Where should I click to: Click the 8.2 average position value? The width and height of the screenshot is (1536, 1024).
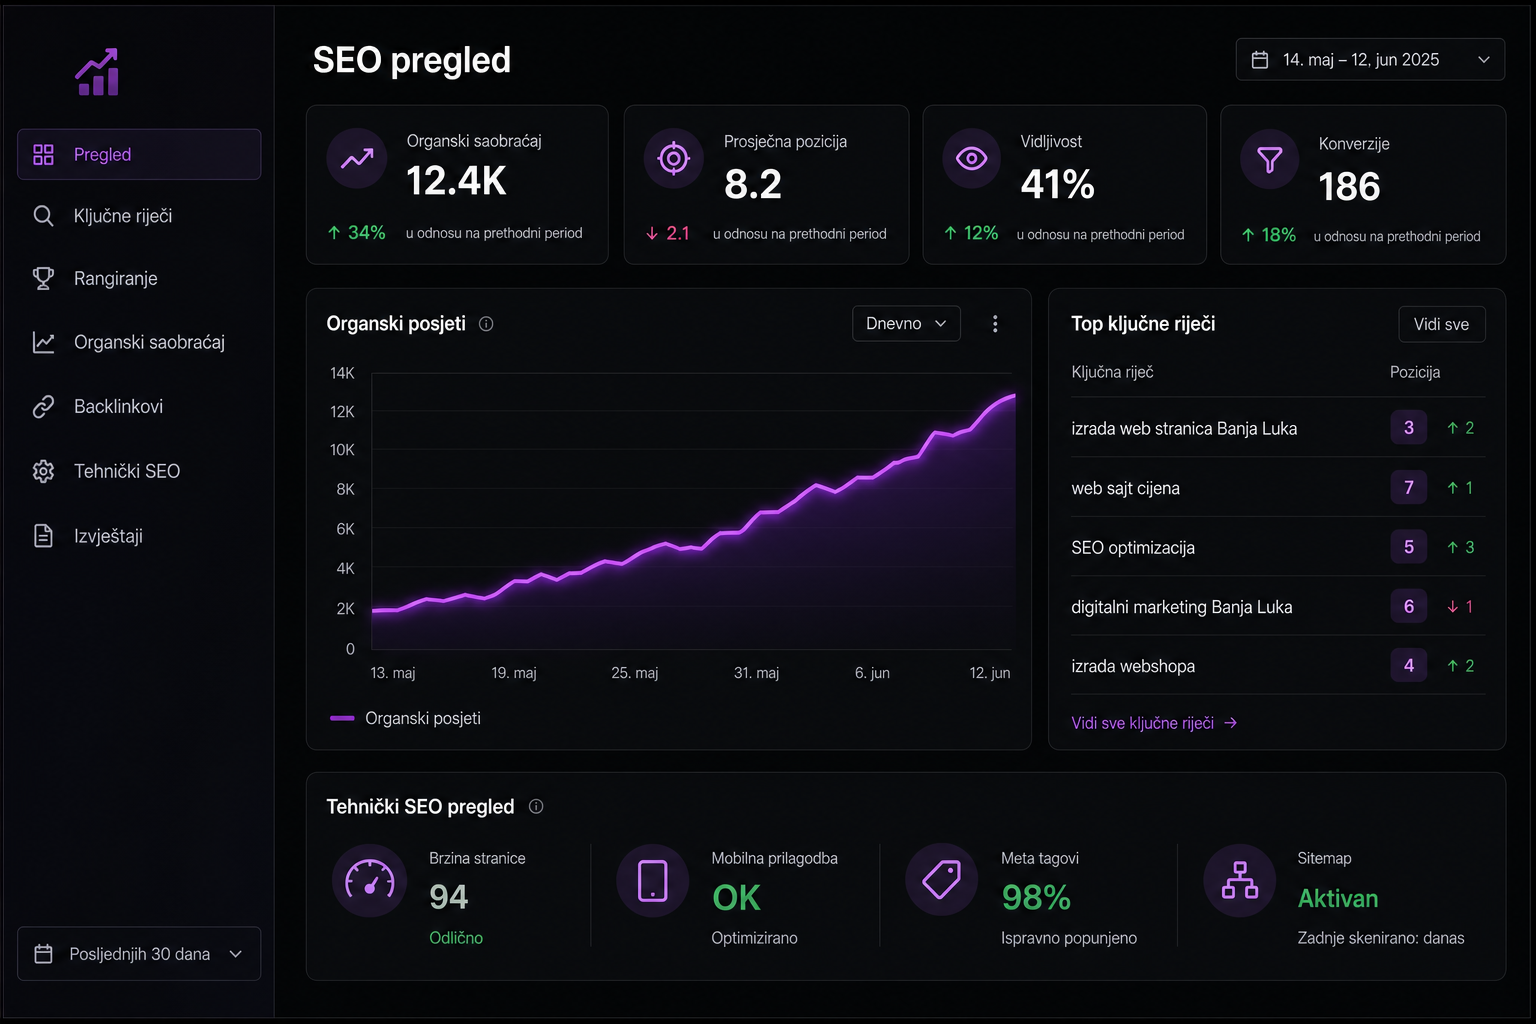pyautogui.click(x=753, y=184)
